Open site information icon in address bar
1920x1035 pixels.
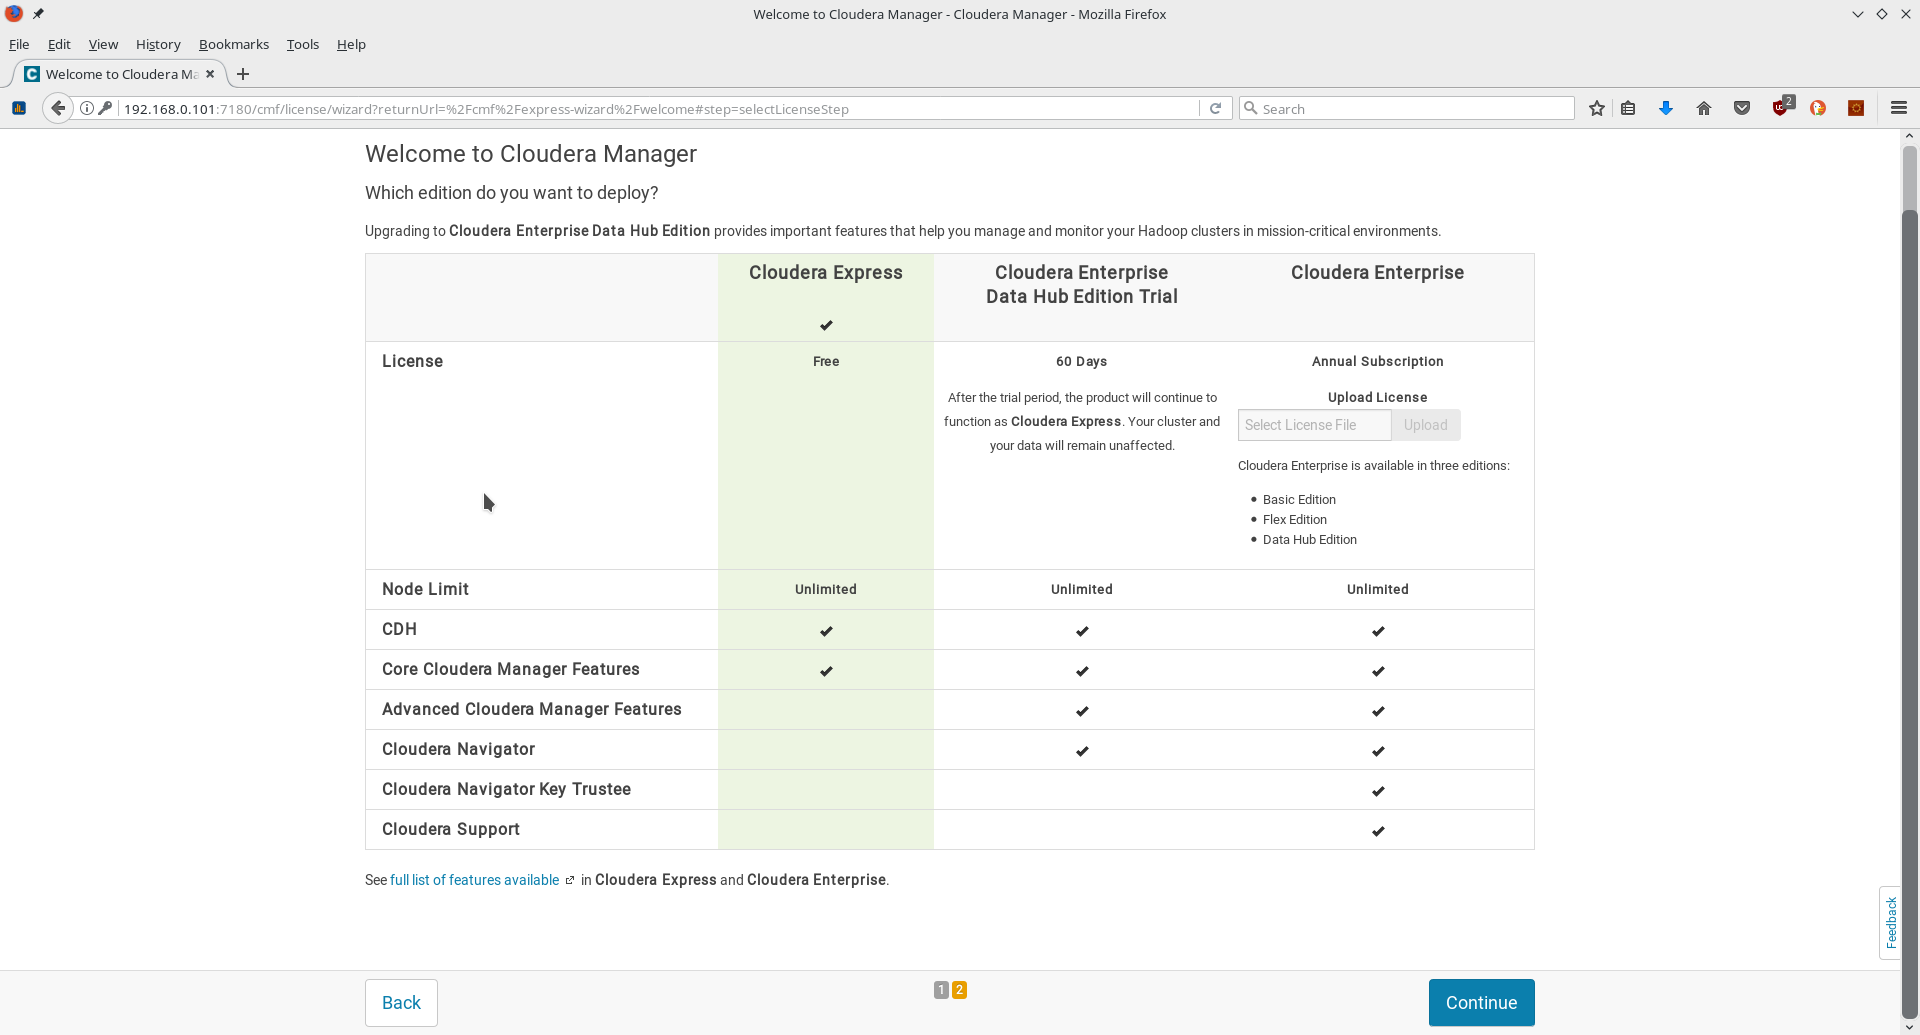point(87,108)
